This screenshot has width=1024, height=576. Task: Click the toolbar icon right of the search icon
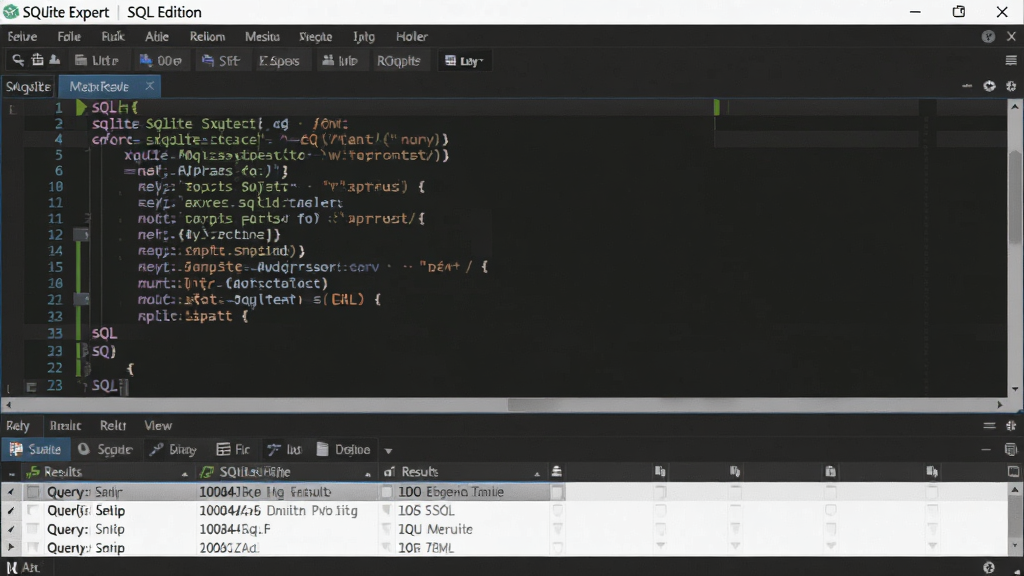pyautogui.click(x=37, y=60)
